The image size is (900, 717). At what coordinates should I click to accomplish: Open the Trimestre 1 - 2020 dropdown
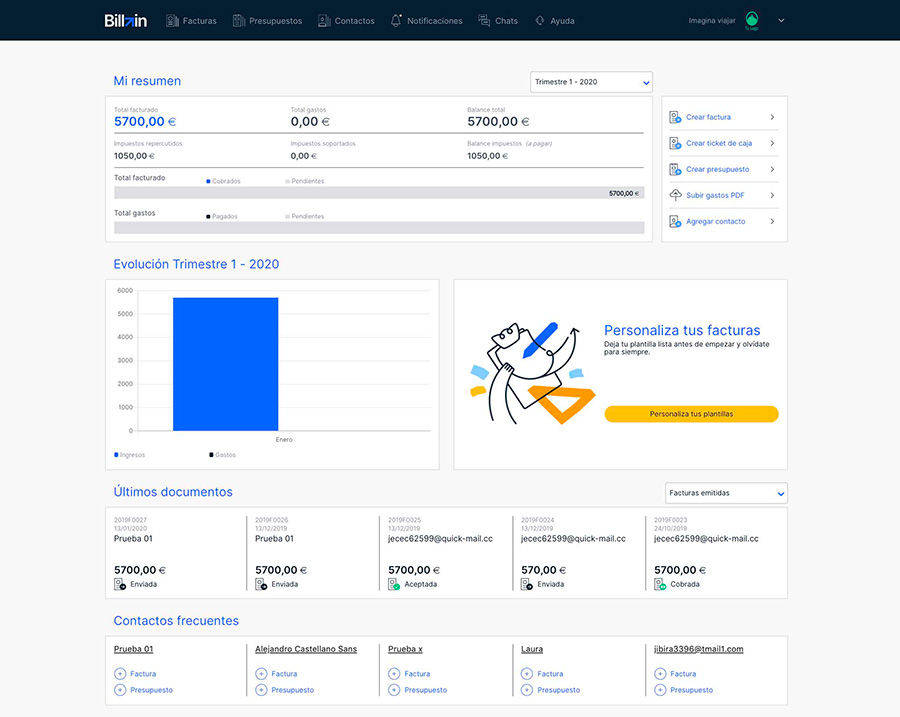(592, 82)
